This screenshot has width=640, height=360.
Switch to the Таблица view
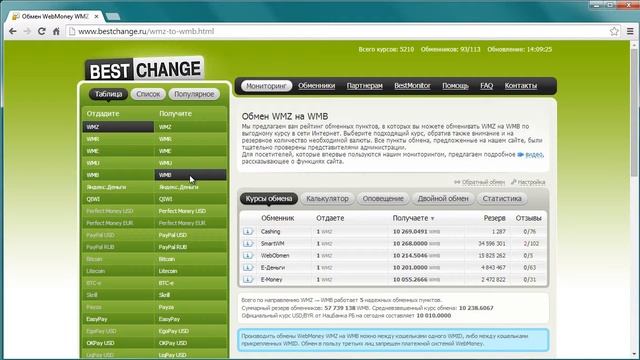[x=108, y=94]
